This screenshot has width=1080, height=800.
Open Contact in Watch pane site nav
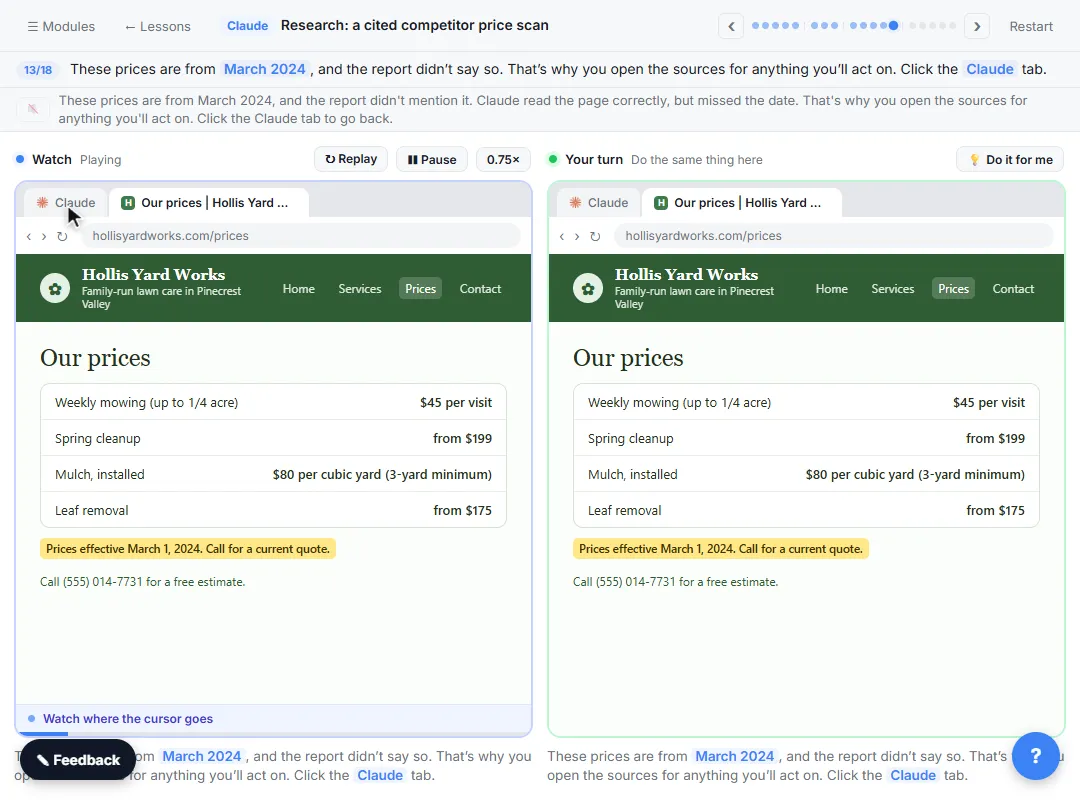click(x=480, y=289)
